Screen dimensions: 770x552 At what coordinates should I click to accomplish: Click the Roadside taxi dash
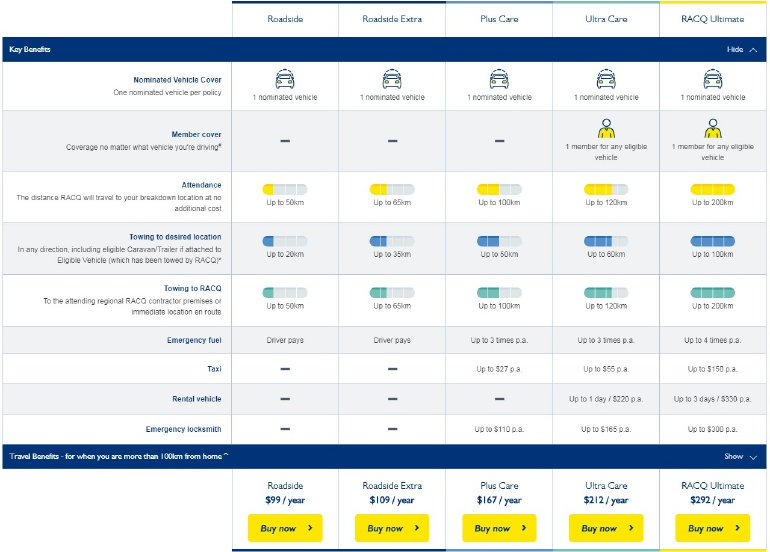coord(285,369)
